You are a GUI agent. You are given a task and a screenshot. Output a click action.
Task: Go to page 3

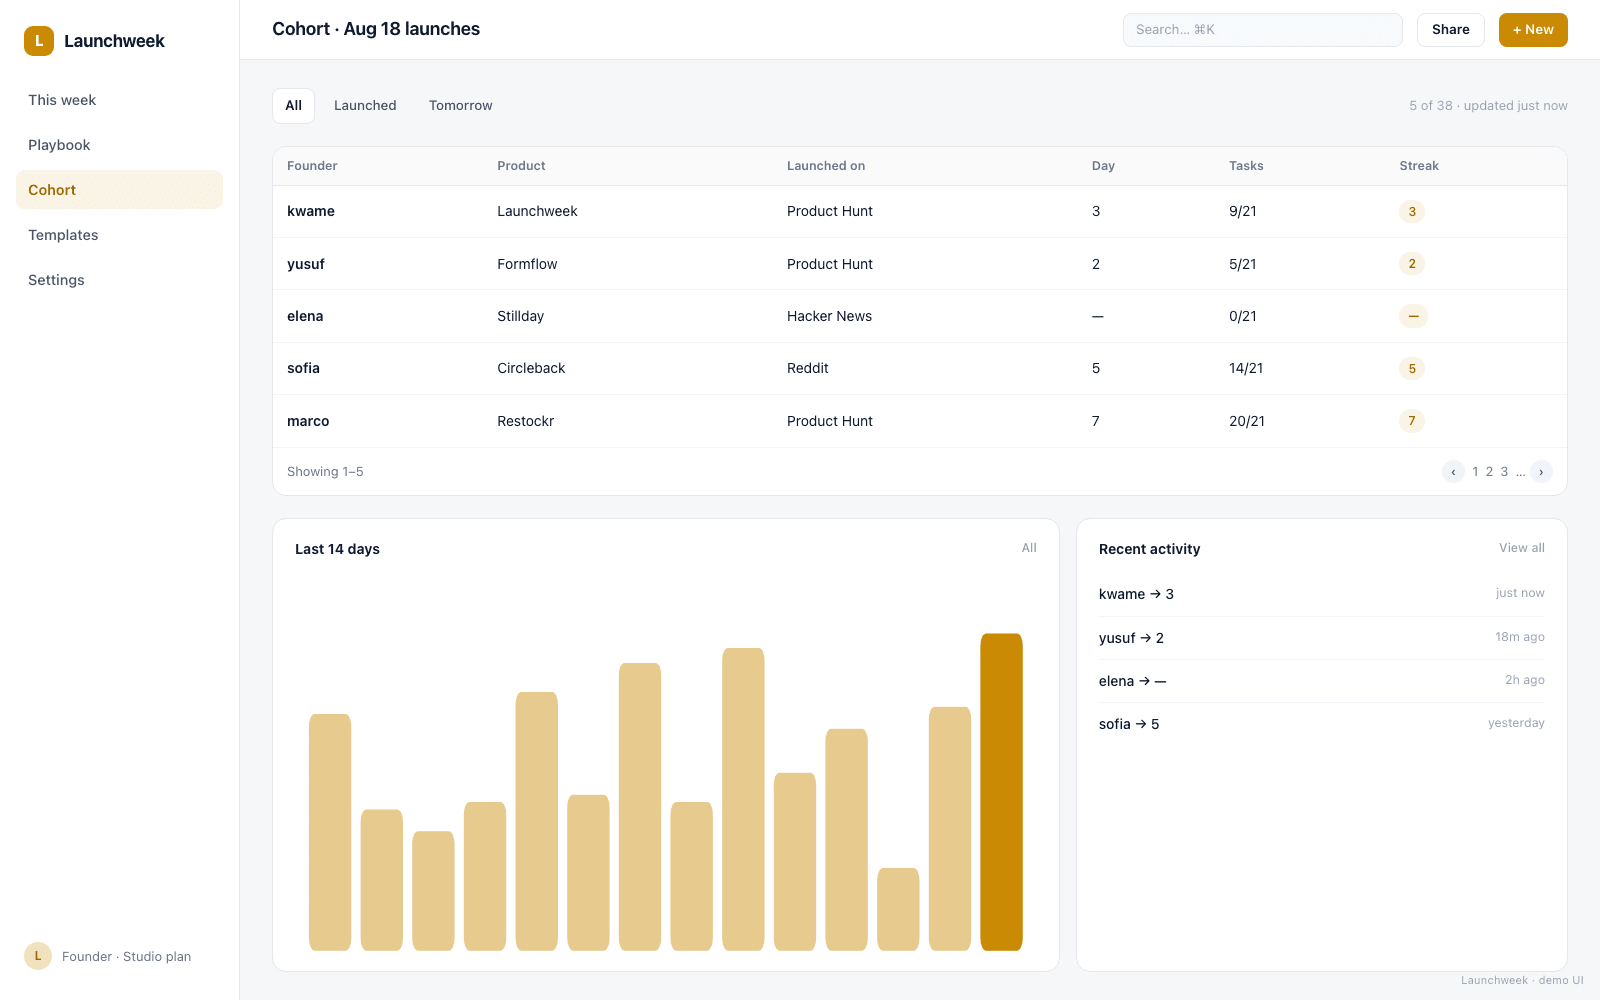pyautogui.click(x=1504, y=472)
